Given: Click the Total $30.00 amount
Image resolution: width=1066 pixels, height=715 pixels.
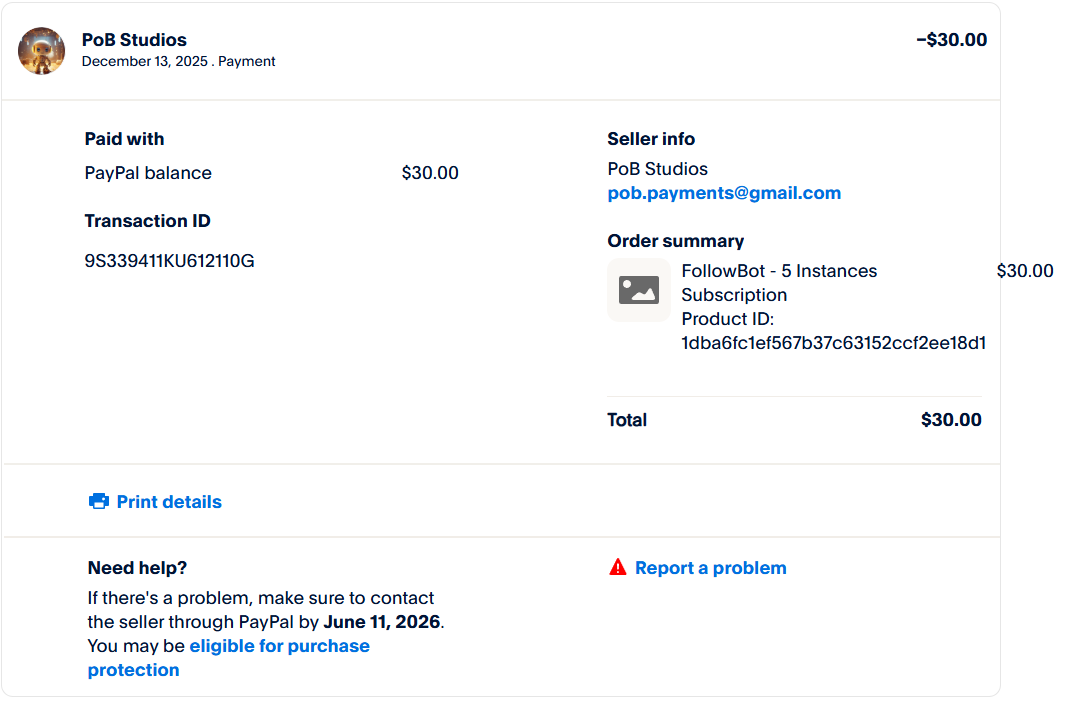Looking at the screenshot, I should tap(950, 420).
